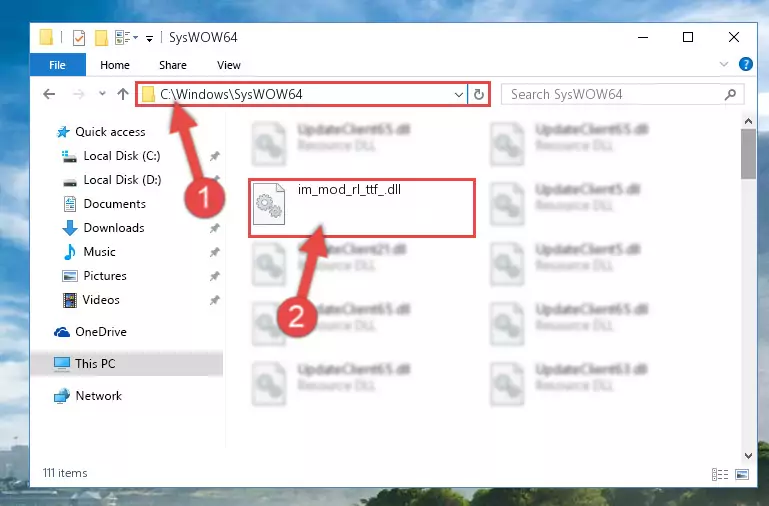This screenshot has height=506, width=769.
Task: Click the folder icon in title bar
Action: [x=46, y=37]
